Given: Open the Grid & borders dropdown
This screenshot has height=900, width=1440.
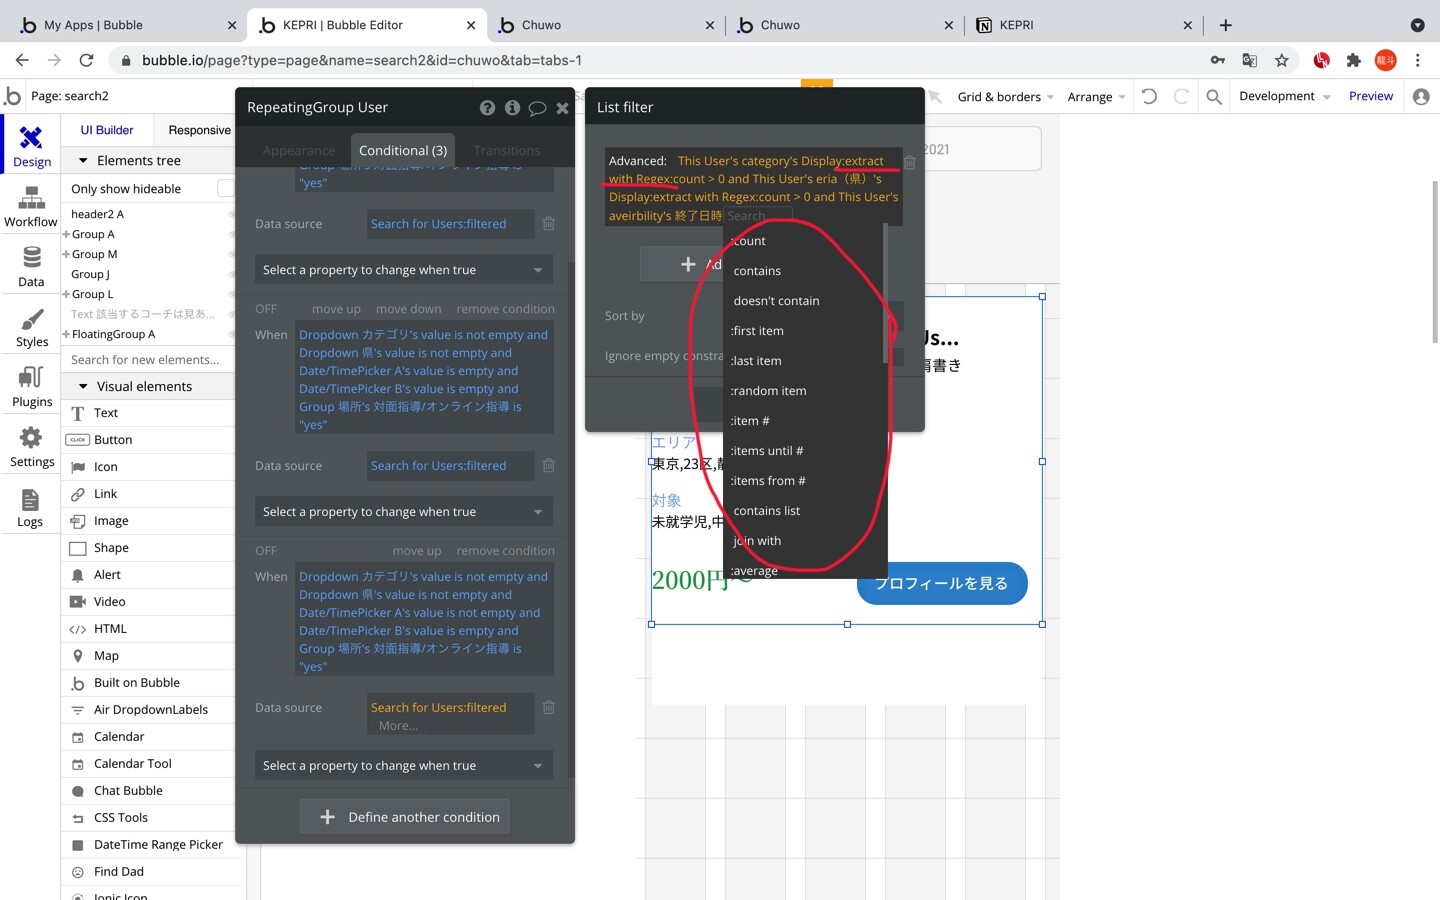Looking at the screenshot, I should [1005, 97].
